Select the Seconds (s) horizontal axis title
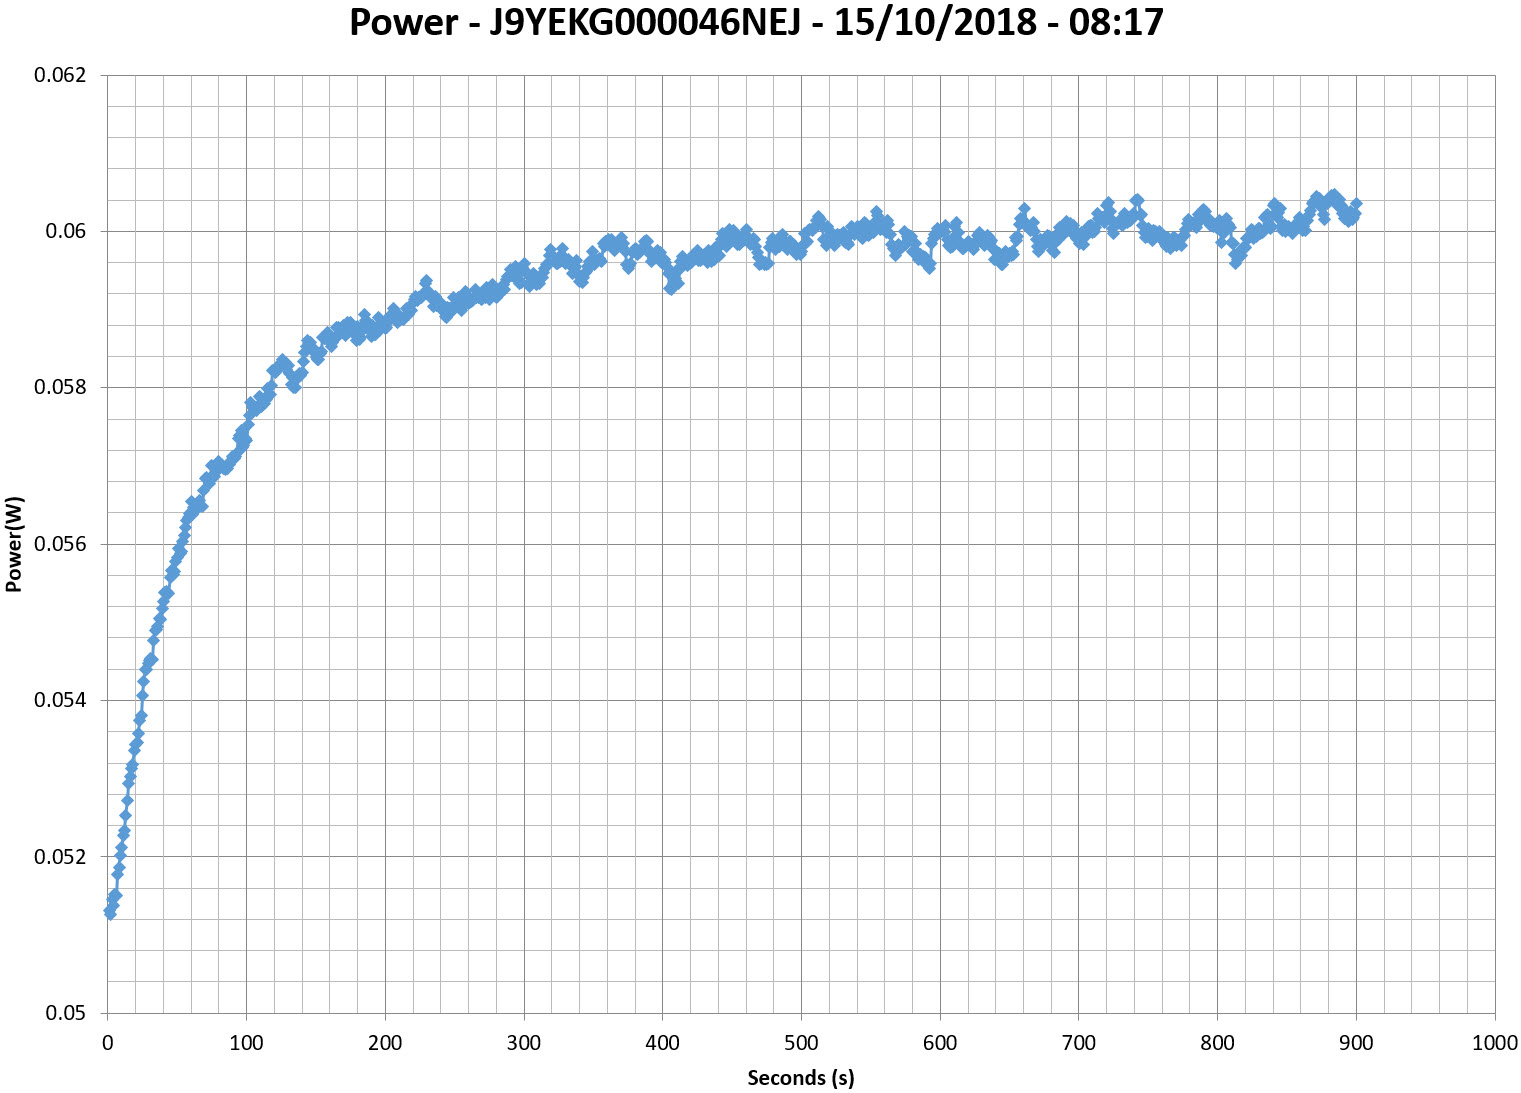 [x=800, y=1077]
